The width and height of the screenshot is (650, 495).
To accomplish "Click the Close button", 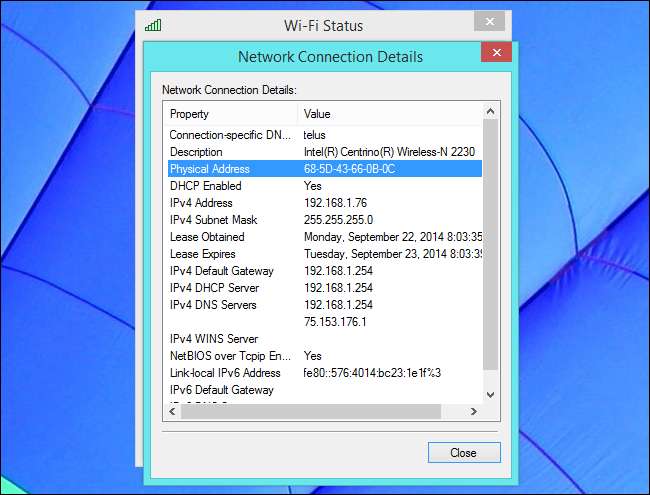I will [464, 452].
